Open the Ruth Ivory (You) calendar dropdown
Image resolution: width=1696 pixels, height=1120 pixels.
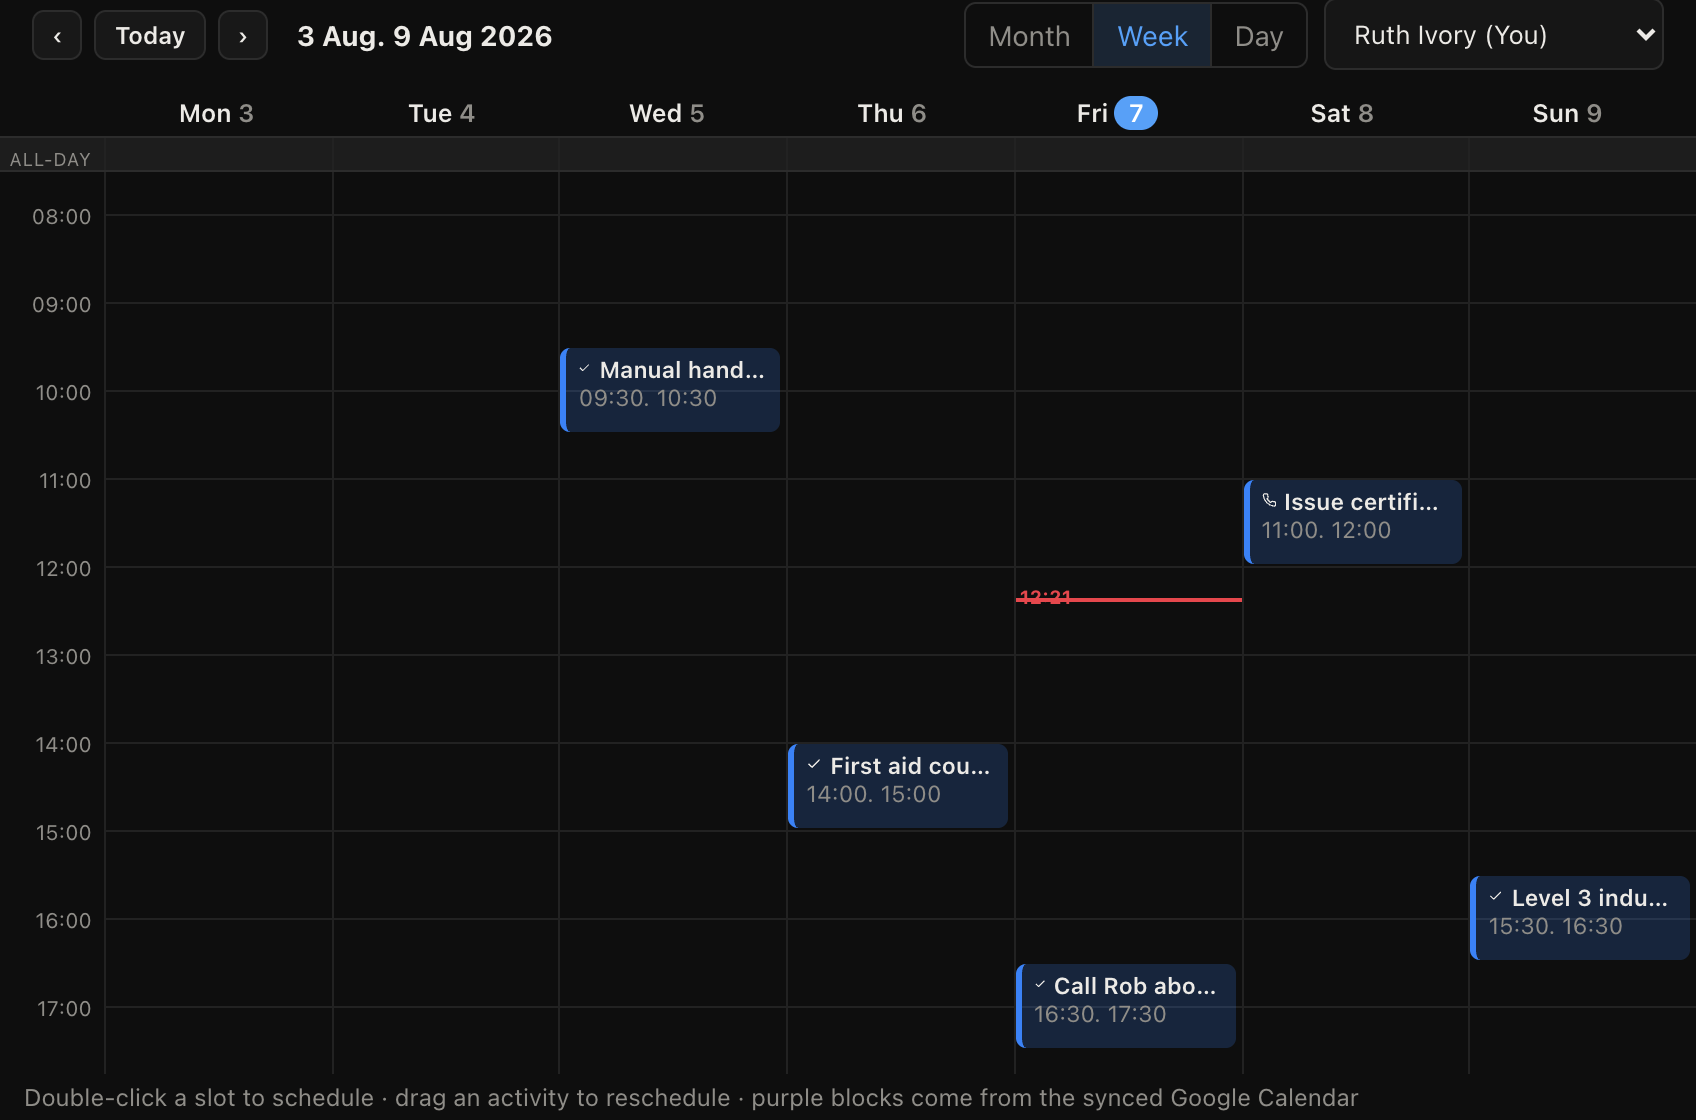[1494, 35]
